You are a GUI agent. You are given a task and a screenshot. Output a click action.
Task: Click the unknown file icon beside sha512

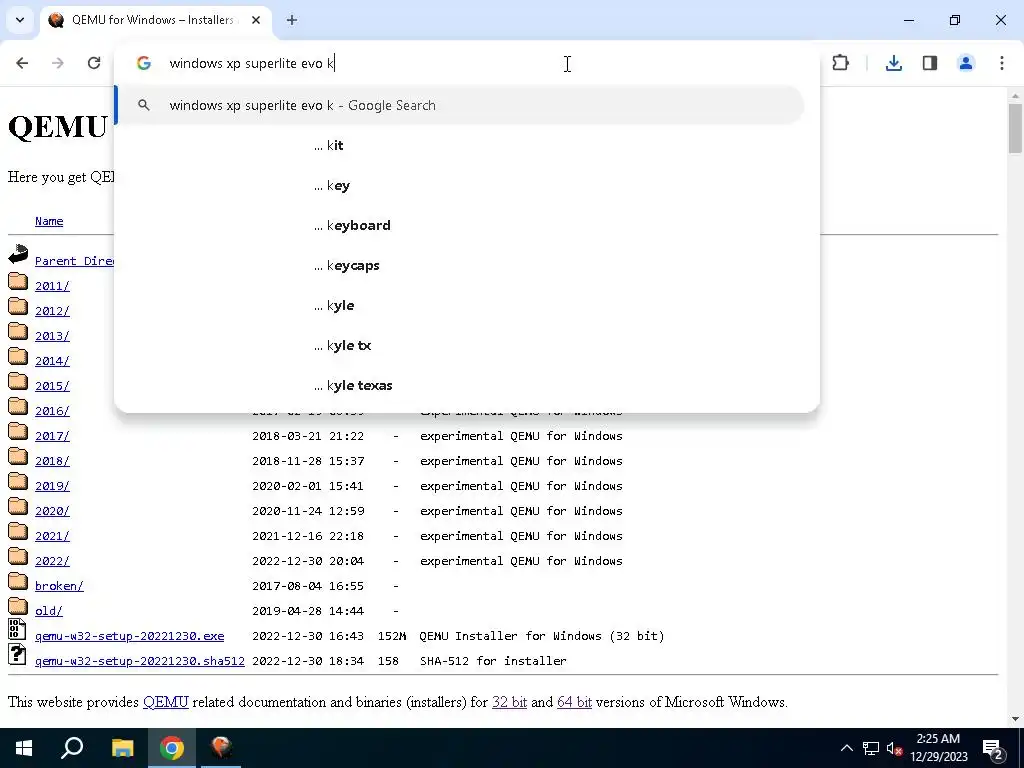point(17,654)
